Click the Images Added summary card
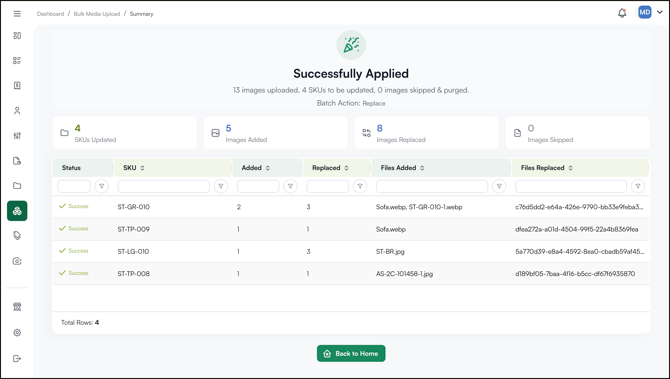 tap(276, 133)
